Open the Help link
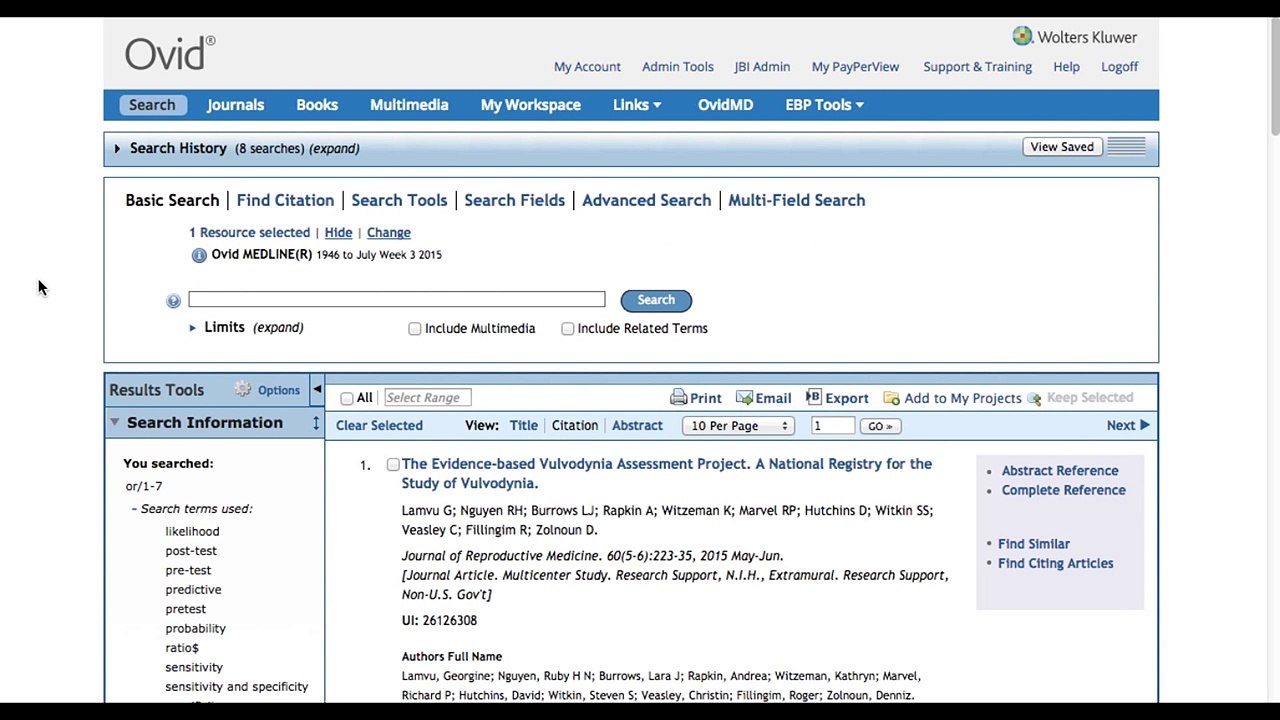This screenshot has height=720, width=1280. pos(1066,67)
